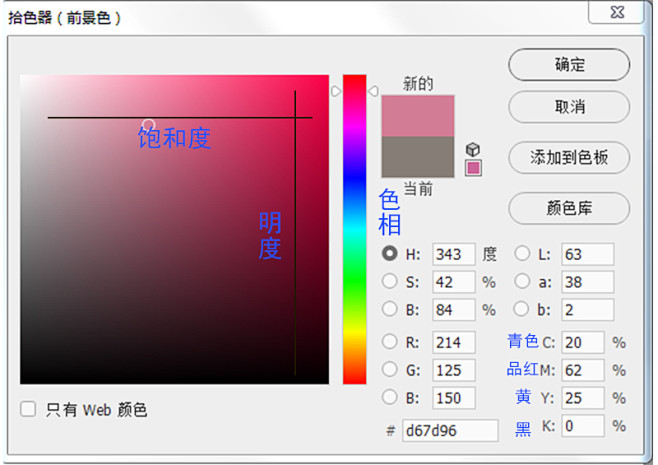The height and width of the screenshot is (465, 658).
Task: Click the small web-safe color square below cube
Action: click(473, 167)
